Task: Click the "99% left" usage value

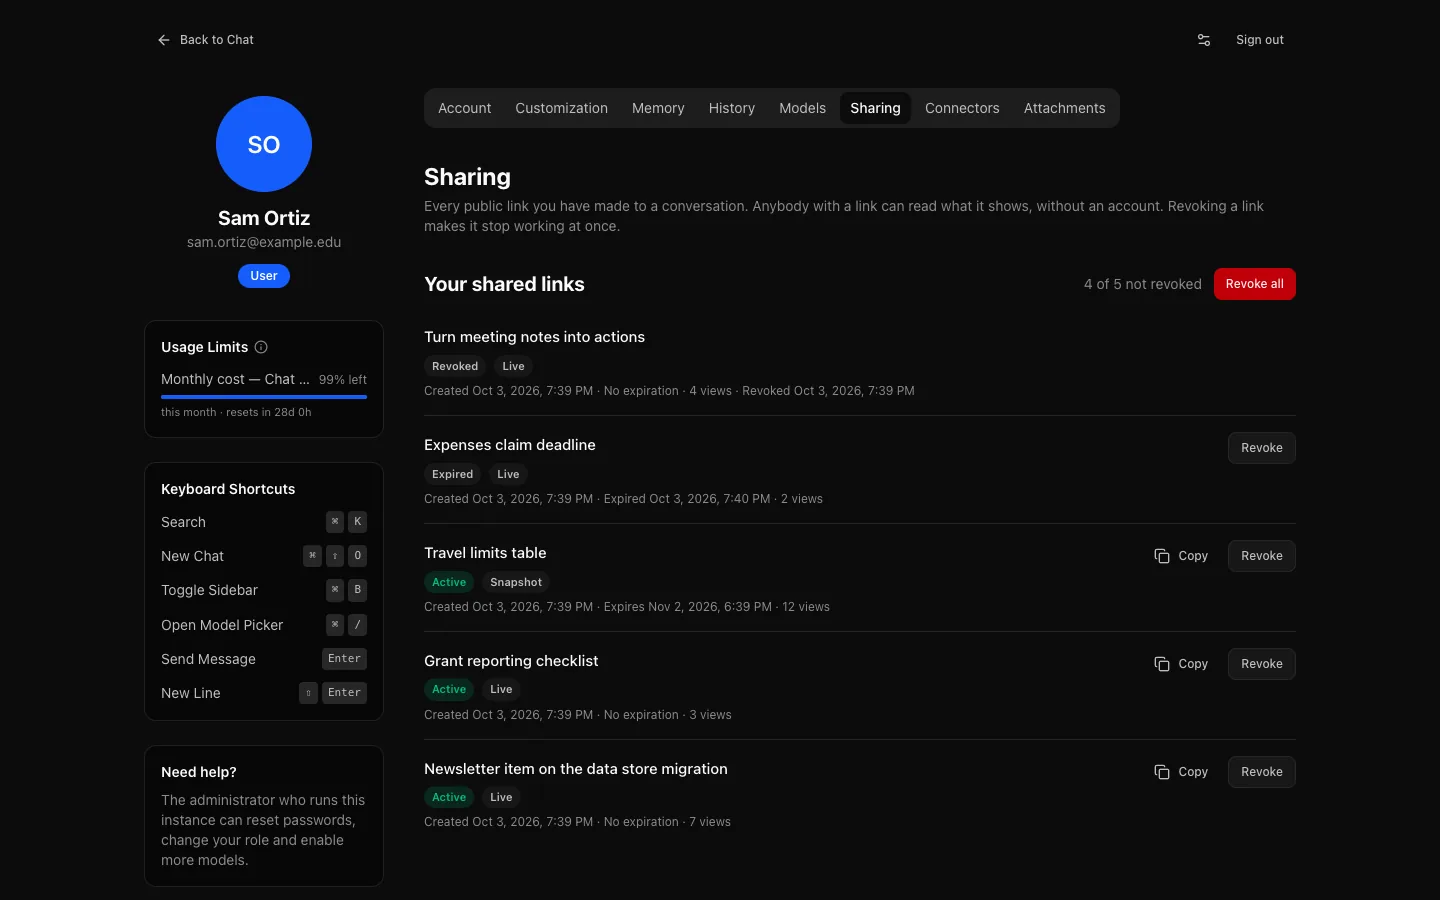Action: [x=343, y=380]
